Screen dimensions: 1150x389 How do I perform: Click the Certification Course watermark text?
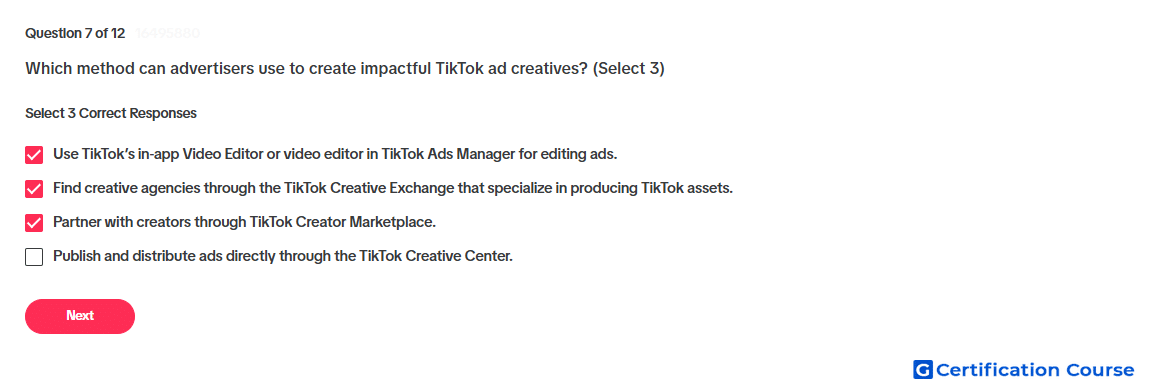pyautogui.click(x=1036, y=369)
